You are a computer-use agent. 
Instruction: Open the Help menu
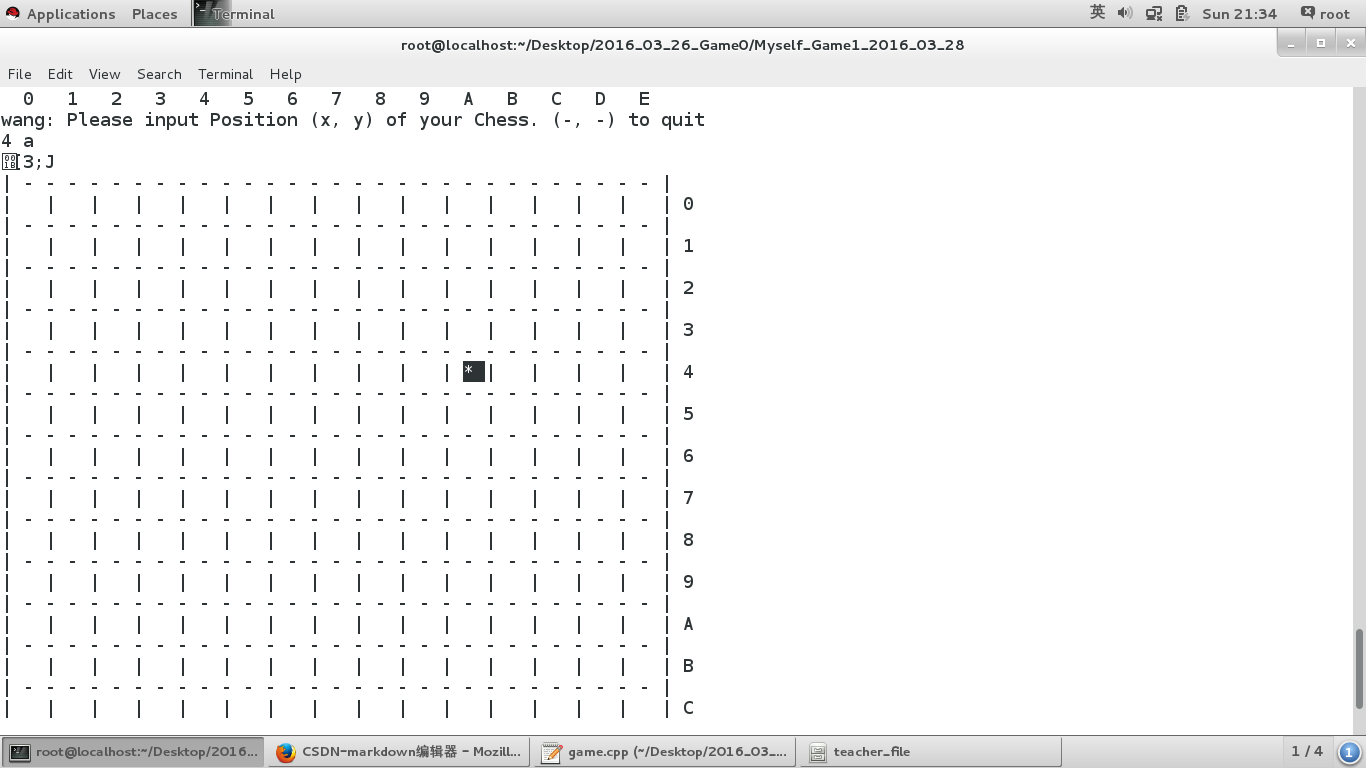(285, 74)
